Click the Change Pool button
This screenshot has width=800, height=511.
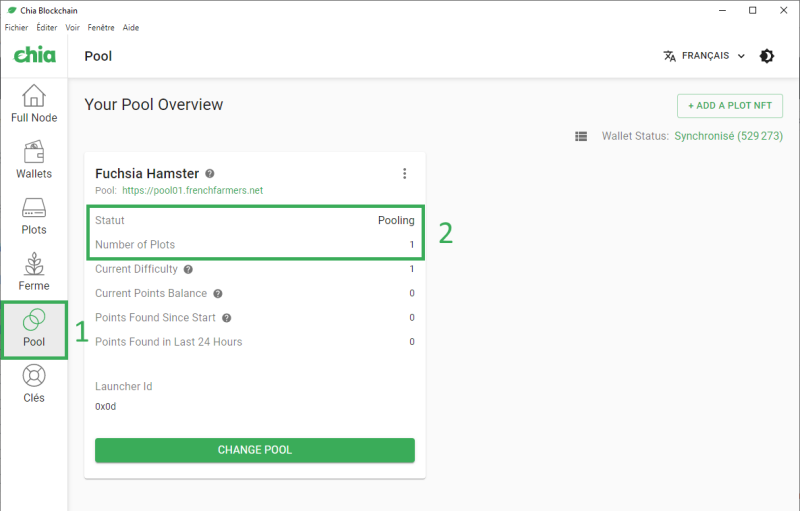[255, 450]
